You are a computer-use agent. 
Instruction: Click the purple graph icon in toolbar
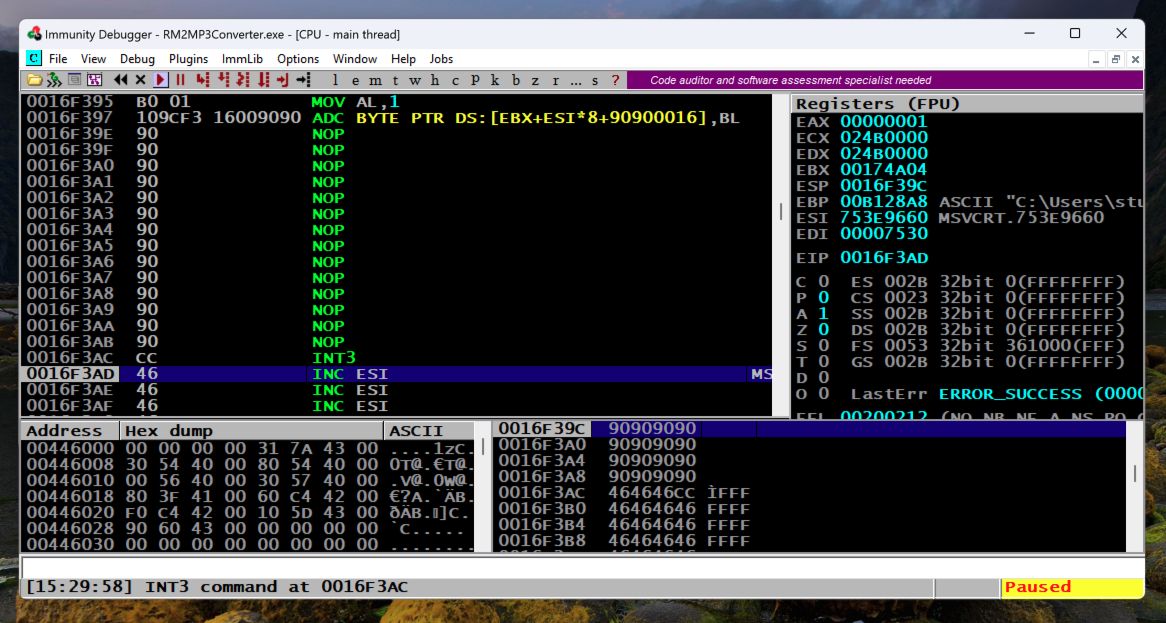click(x=94, y=80)
